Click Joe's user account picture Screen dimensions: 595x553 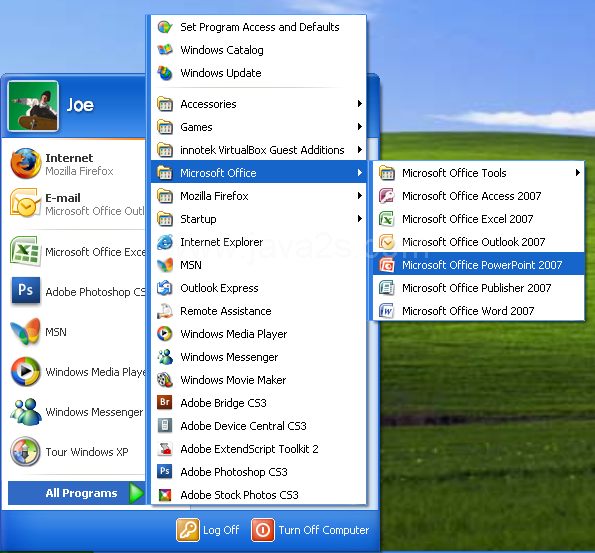(x=33, y=106)
